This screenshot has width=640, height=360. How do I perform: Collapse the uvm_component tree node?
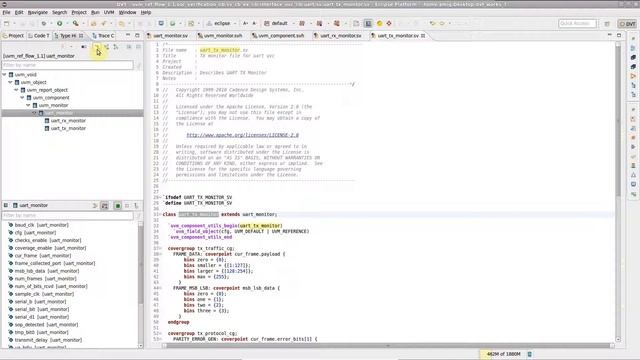22,98
